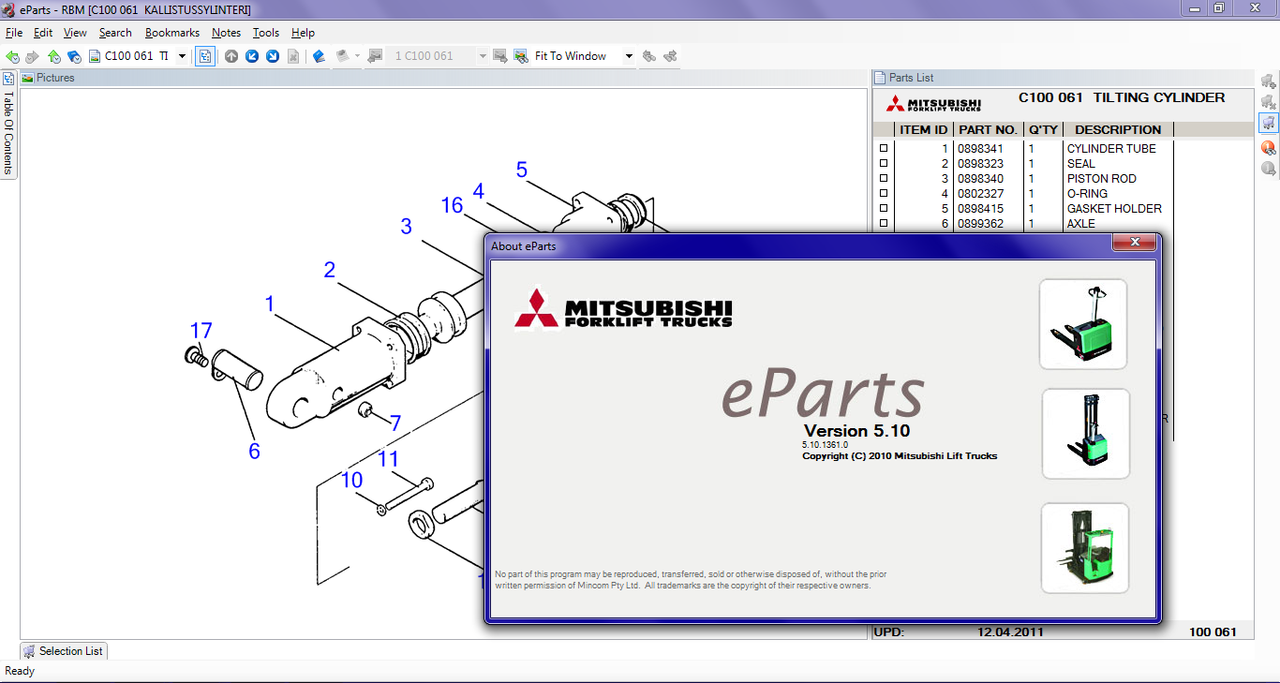The width and height of the screenshot is (1280, 683).
Task: Select callout number 5 in the diagram
Action: [521, 170]
